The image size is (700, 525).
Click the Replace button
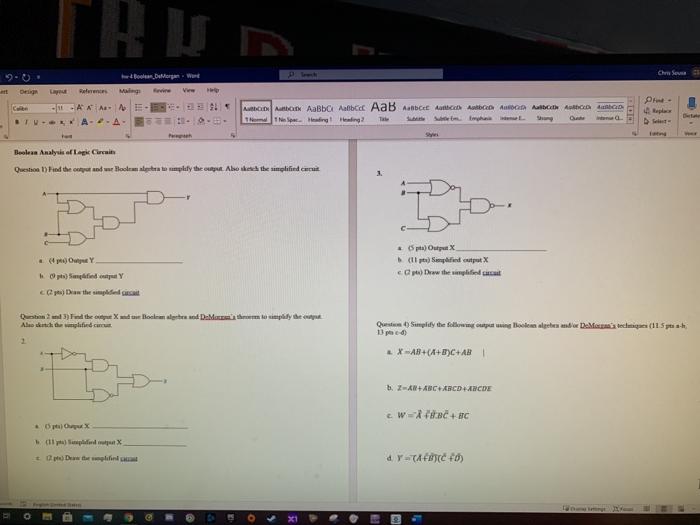658,111
